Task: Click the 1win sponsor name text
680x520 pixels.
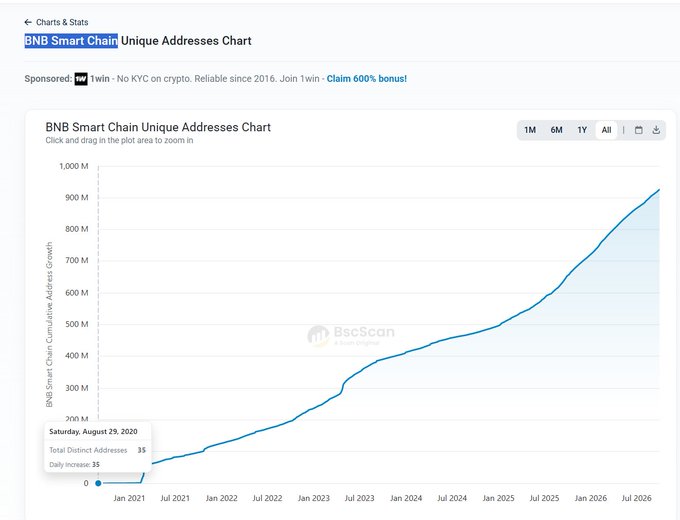Action: (x=100, y=79)
